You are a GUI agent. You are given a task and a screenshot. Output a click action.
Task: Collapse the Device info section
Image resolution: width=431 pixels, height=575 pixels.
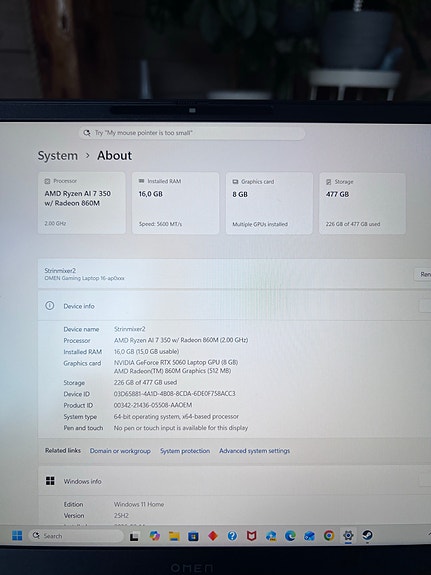click(425, 306)
